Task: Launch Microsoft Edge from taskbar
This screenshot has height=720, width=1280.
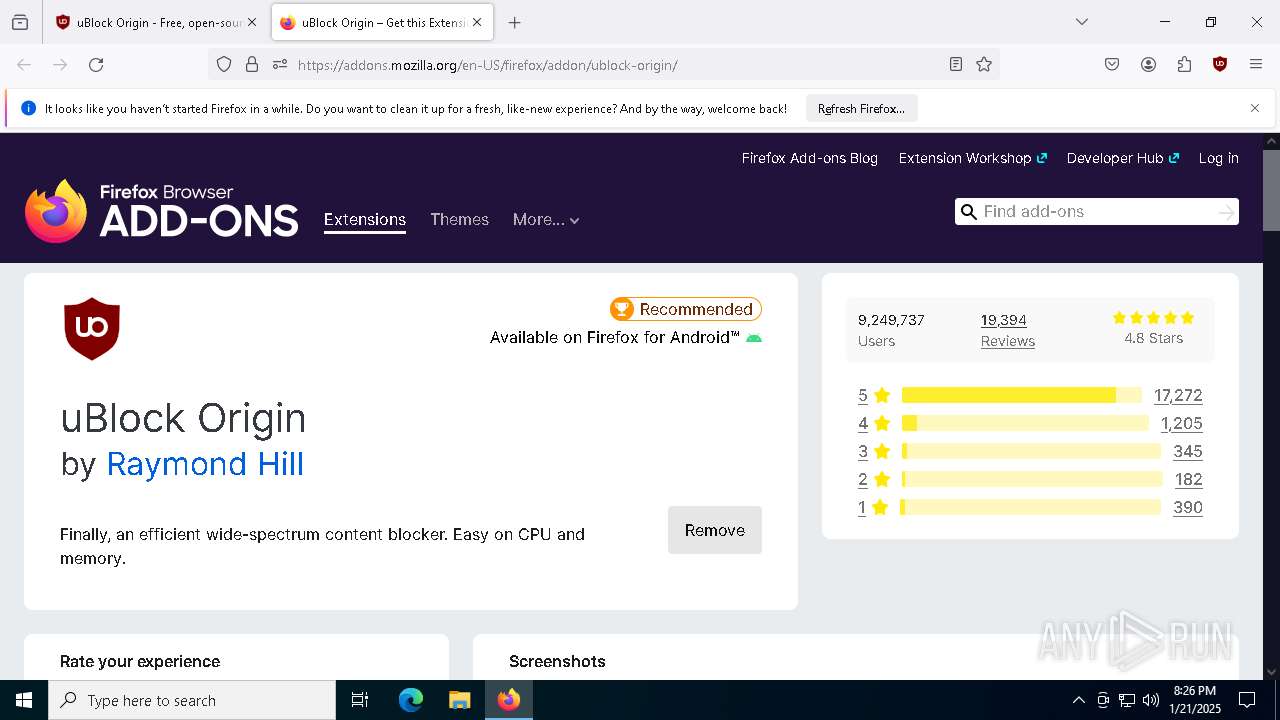Action: click(x=411, y=700)
